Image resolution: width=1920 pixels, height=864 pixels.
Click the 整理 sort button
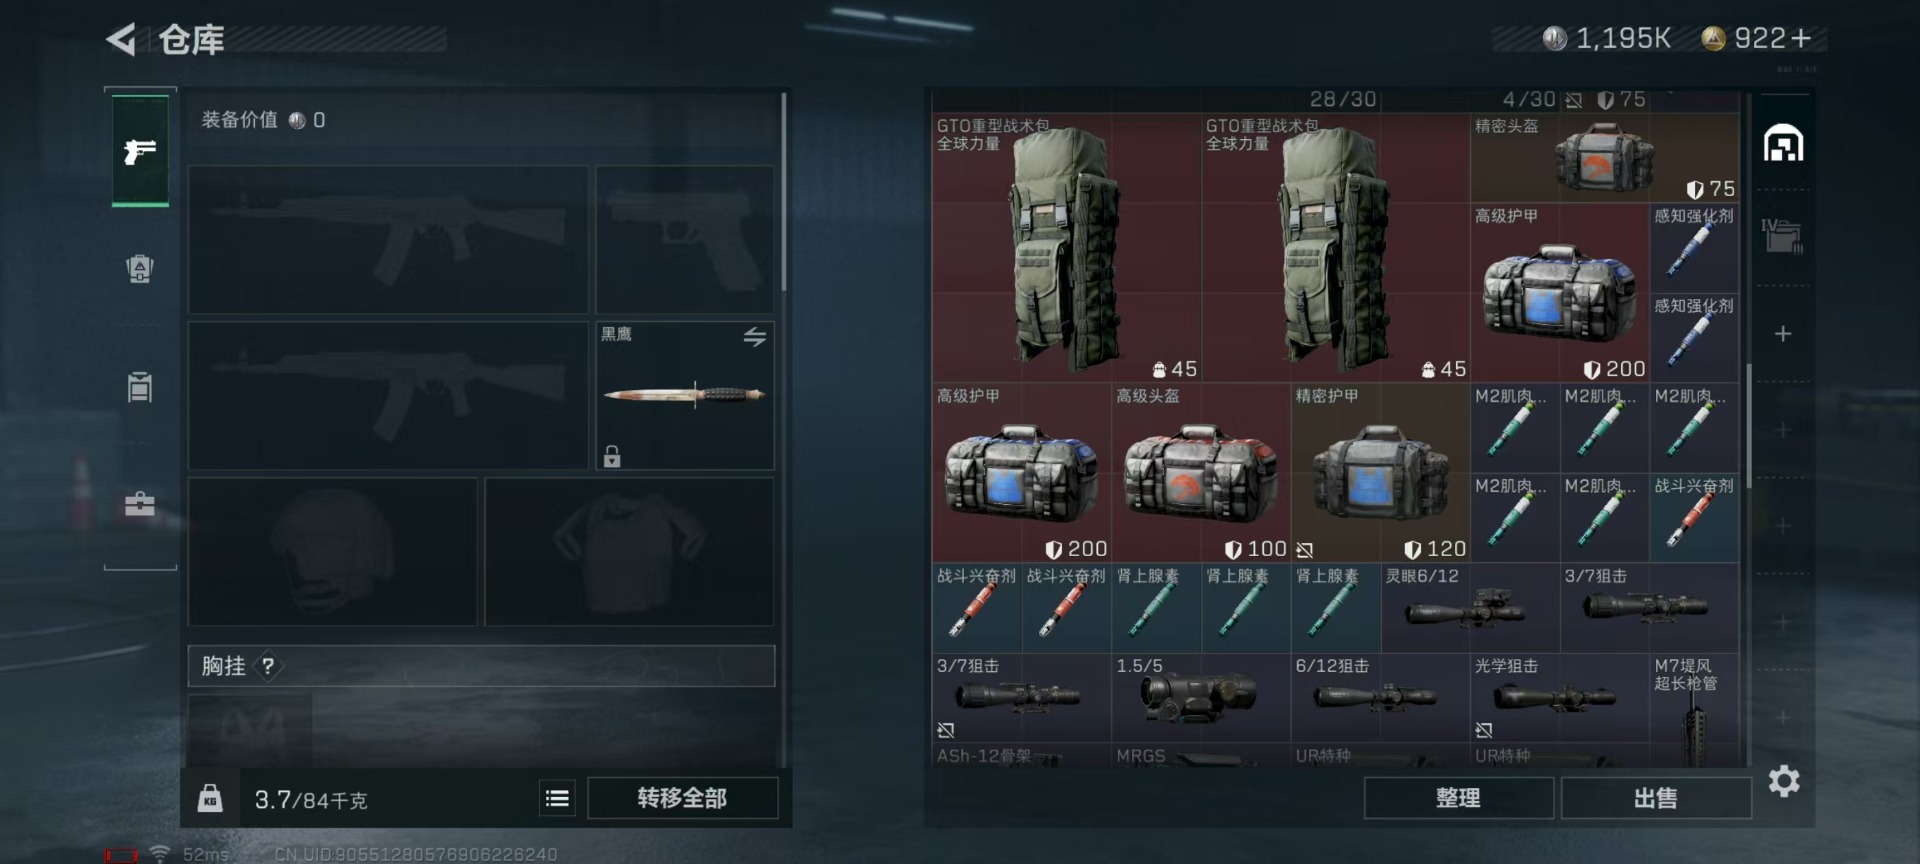pos(1458,798)
